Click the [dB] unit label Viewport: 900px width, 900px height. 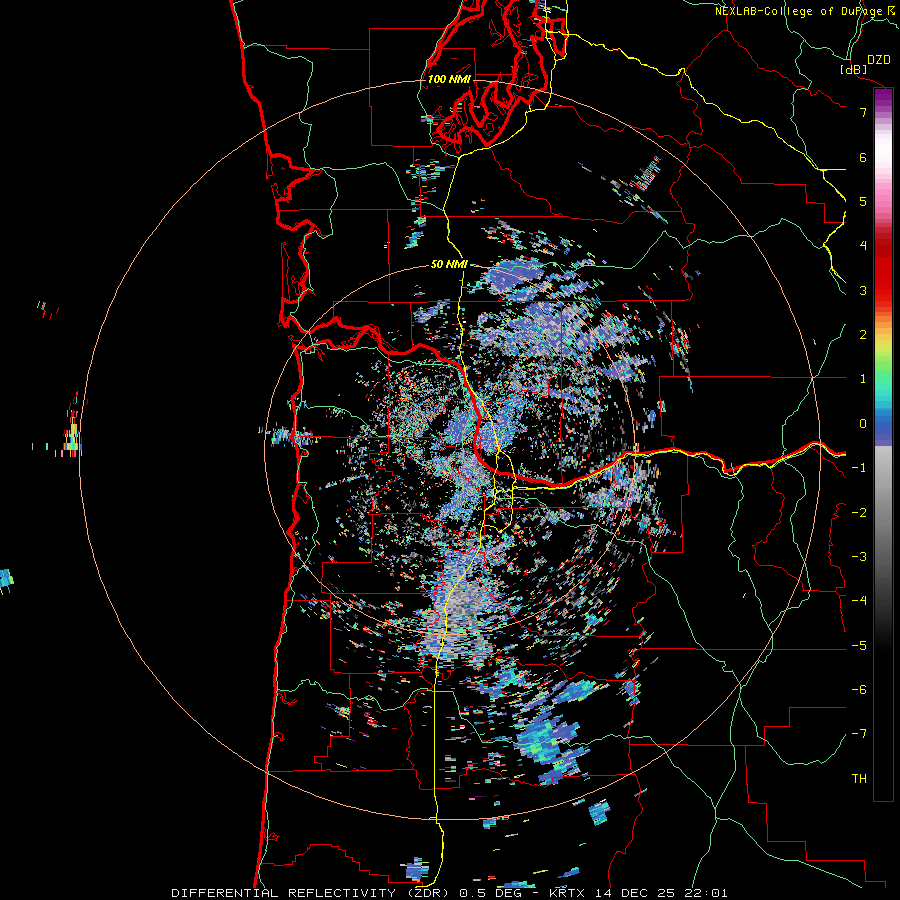click(854, 69)
